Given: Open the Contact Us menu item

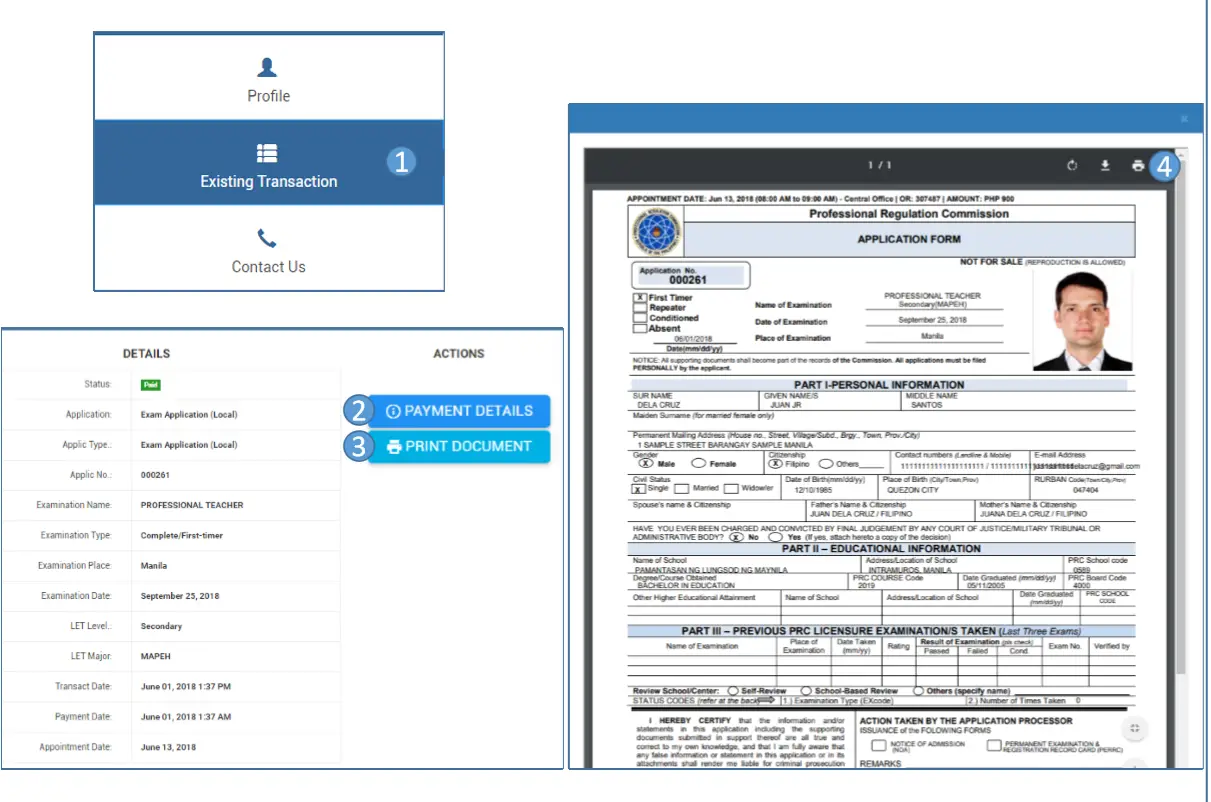Looking at the screenshot, I should pyautogui.click(x=269, y=249).
